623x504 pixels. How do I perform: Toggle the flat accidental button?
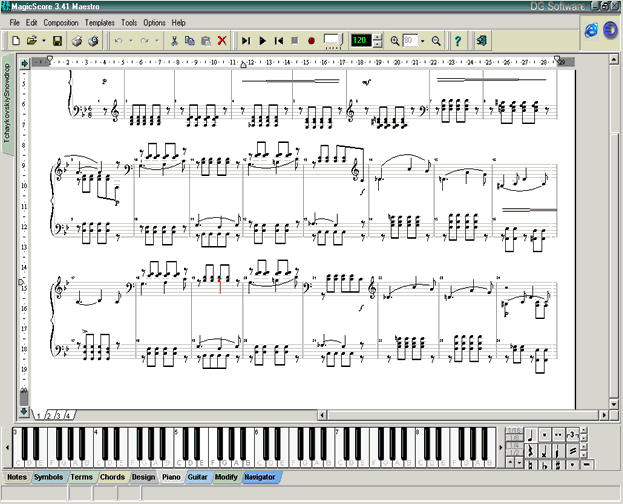(x=545, y=465)
